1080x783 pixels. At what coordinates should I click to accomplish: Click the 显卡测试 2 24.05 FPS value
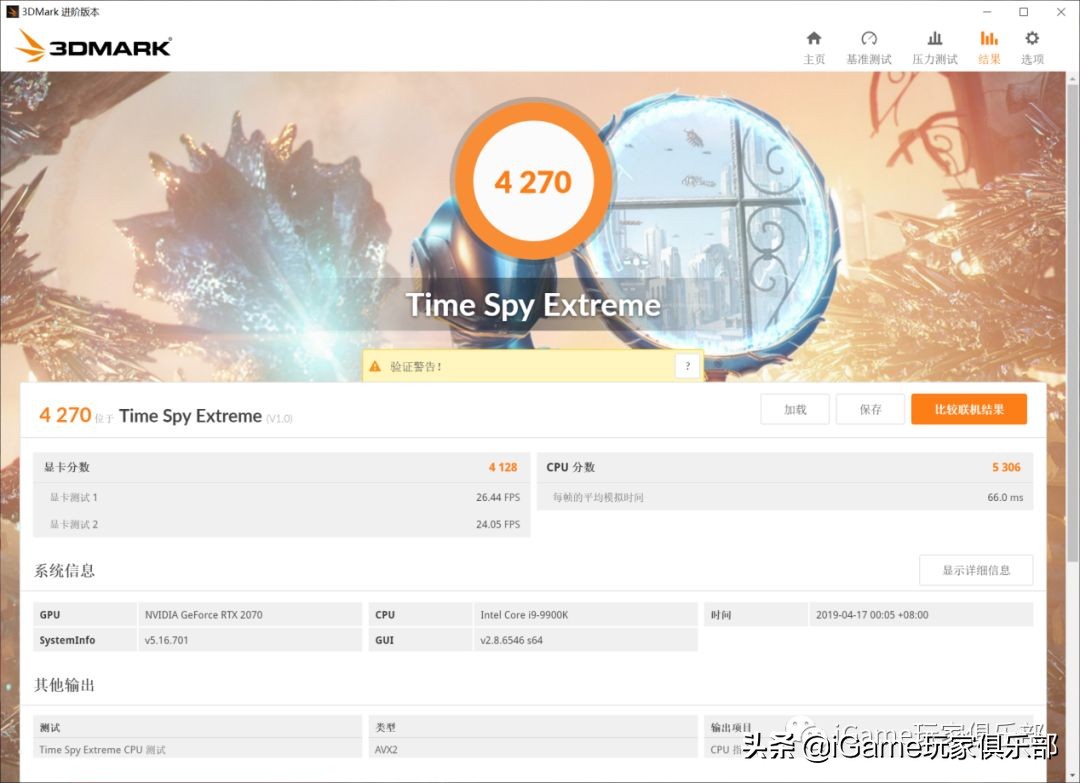498,524
